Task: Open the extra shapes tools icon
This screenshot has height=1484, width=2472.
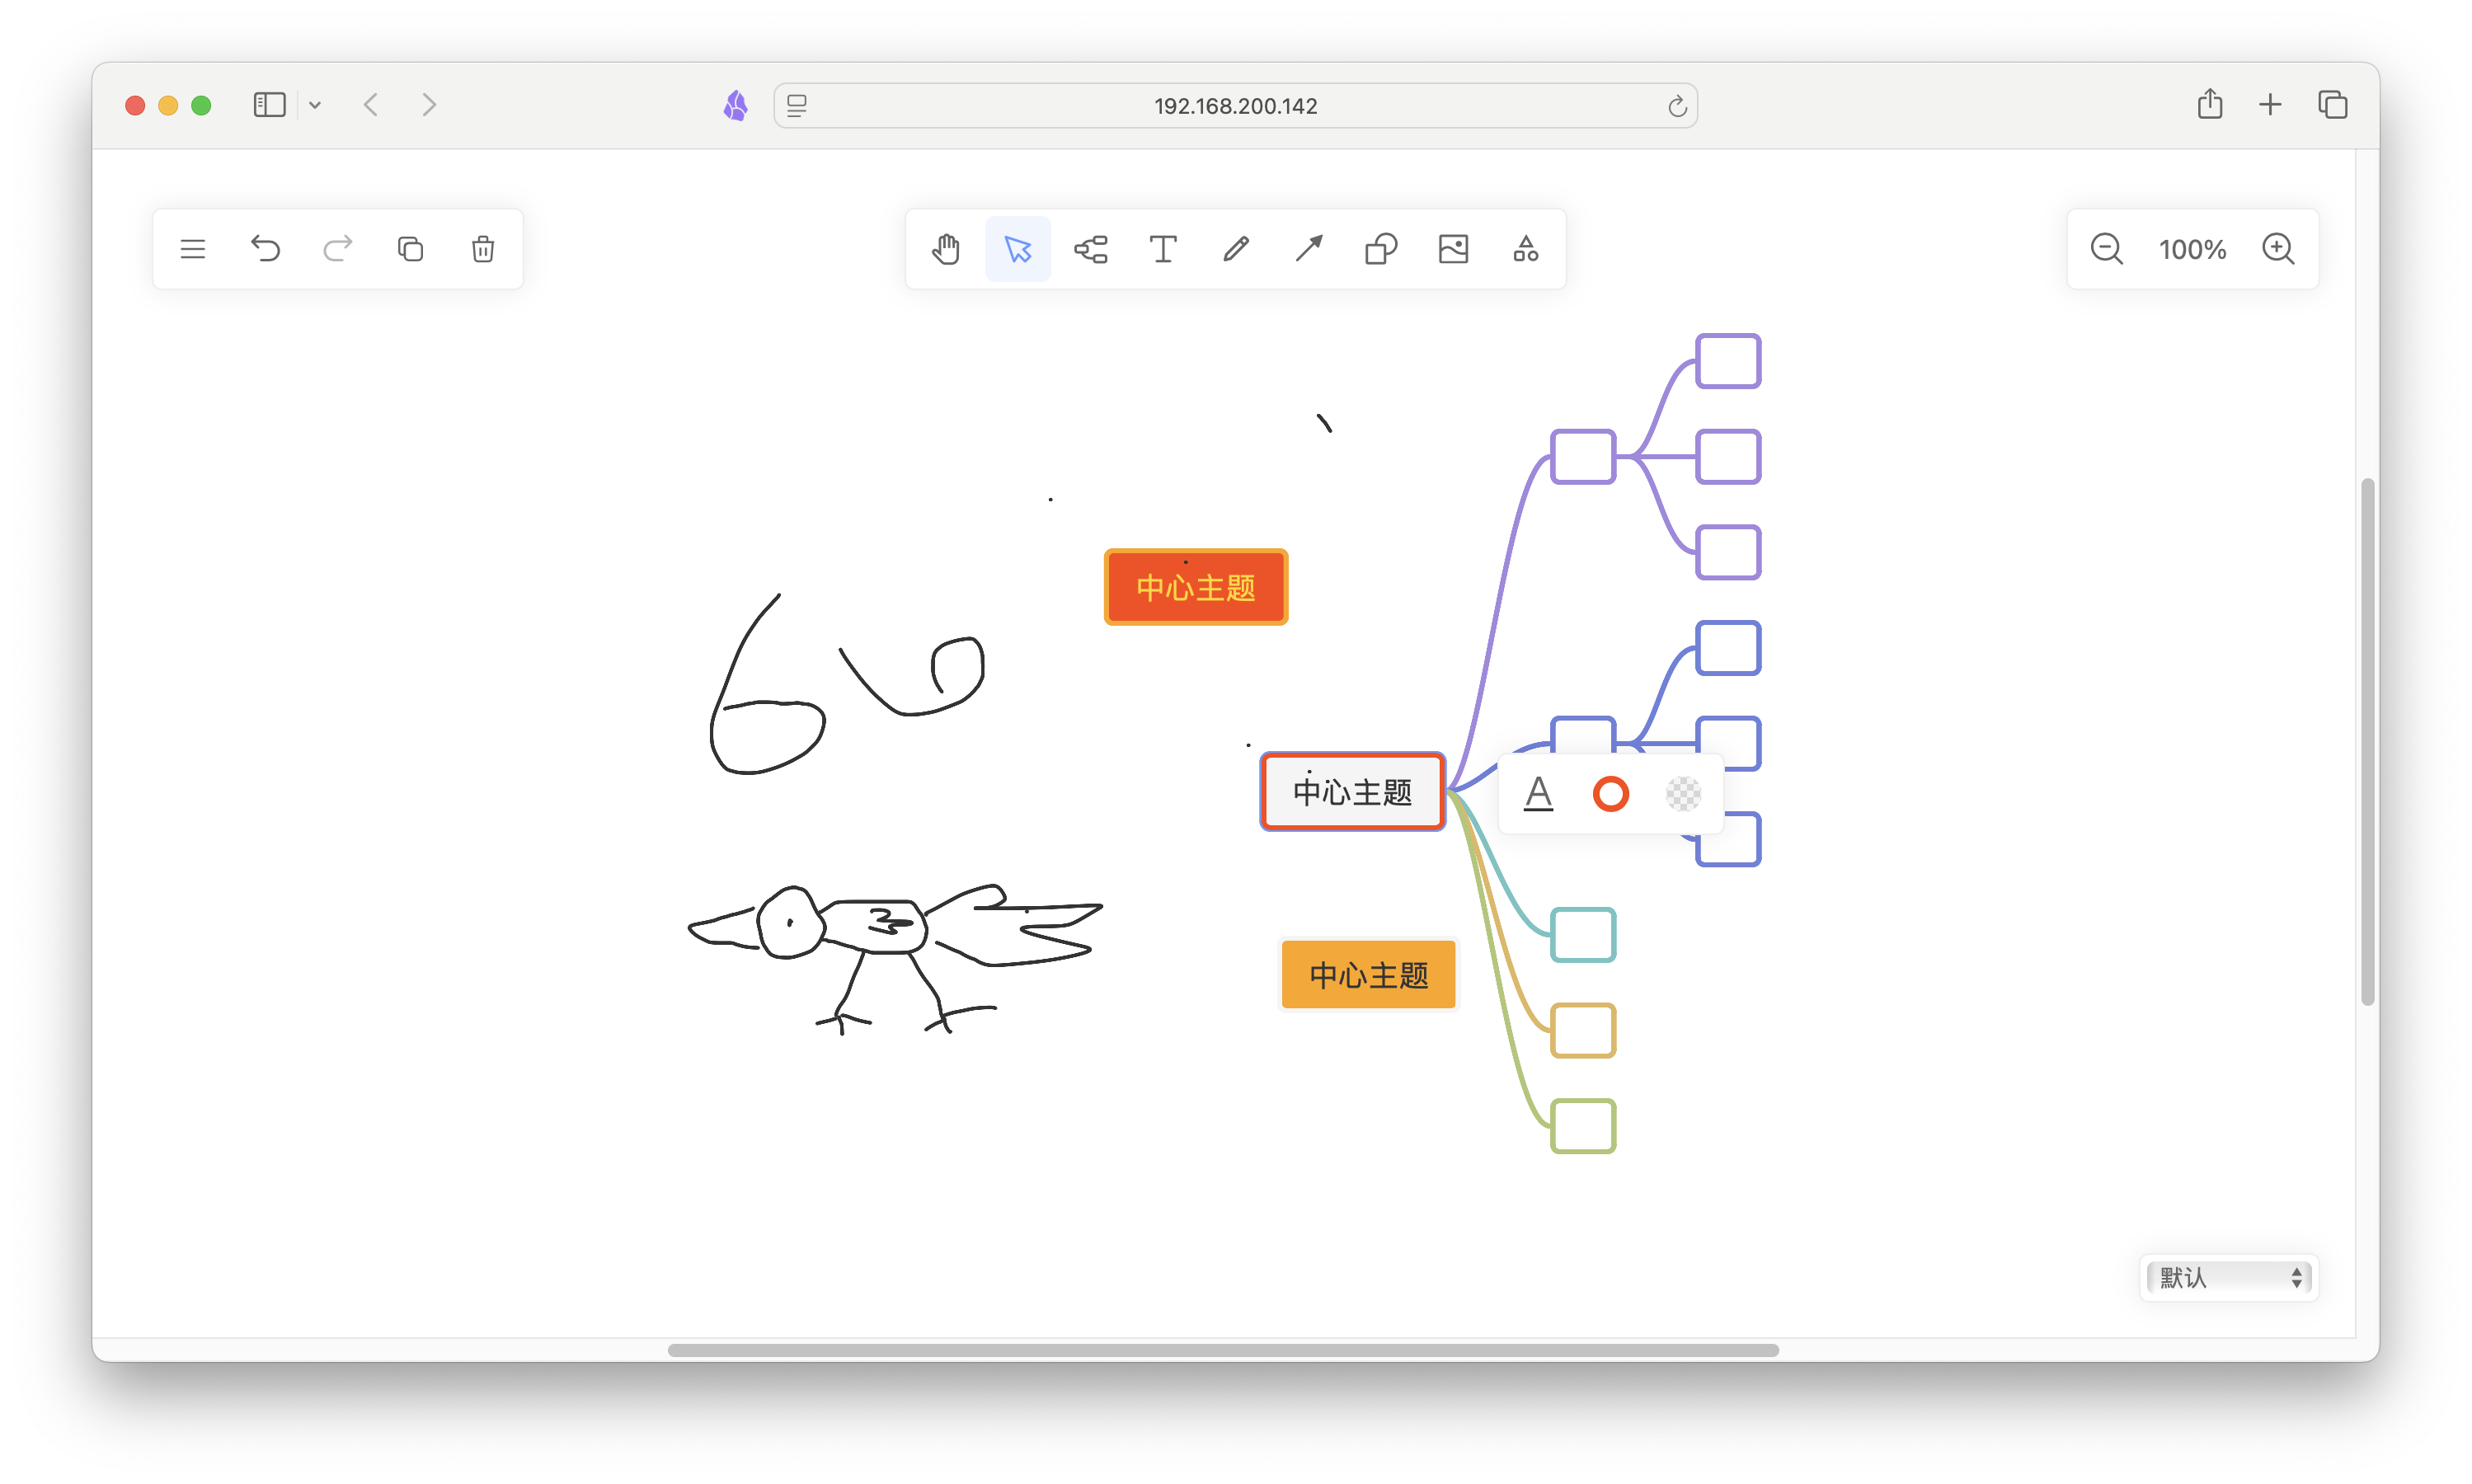Action: tap(1525, 249)
